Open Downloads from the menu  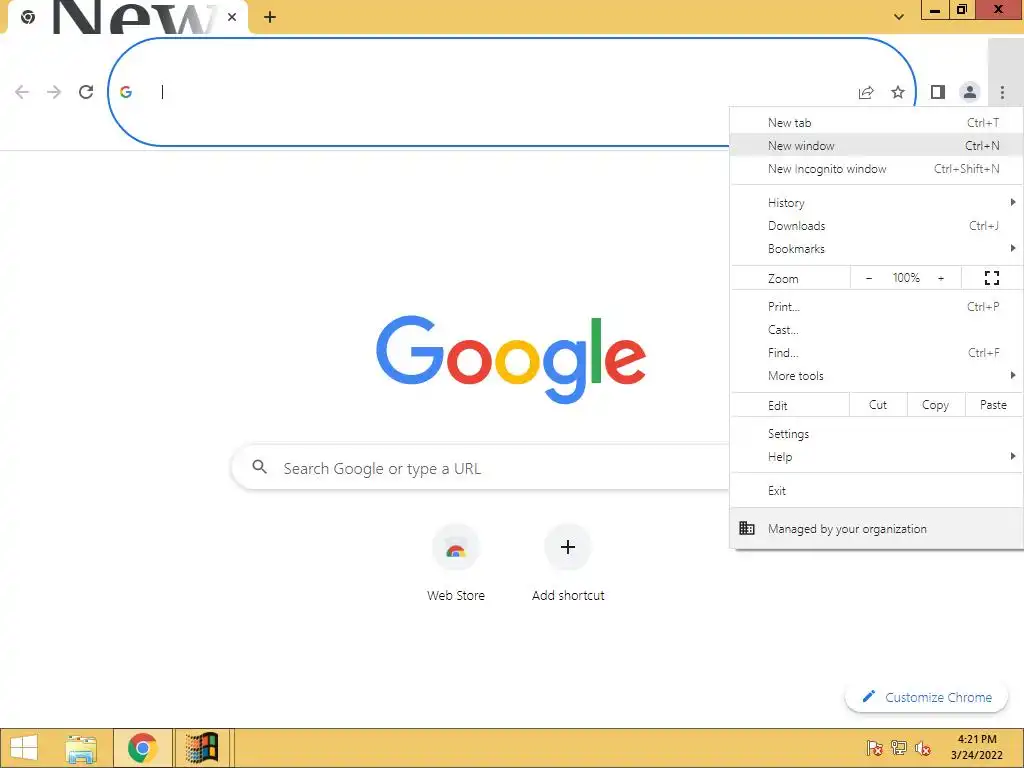click(x=876, y=226)
